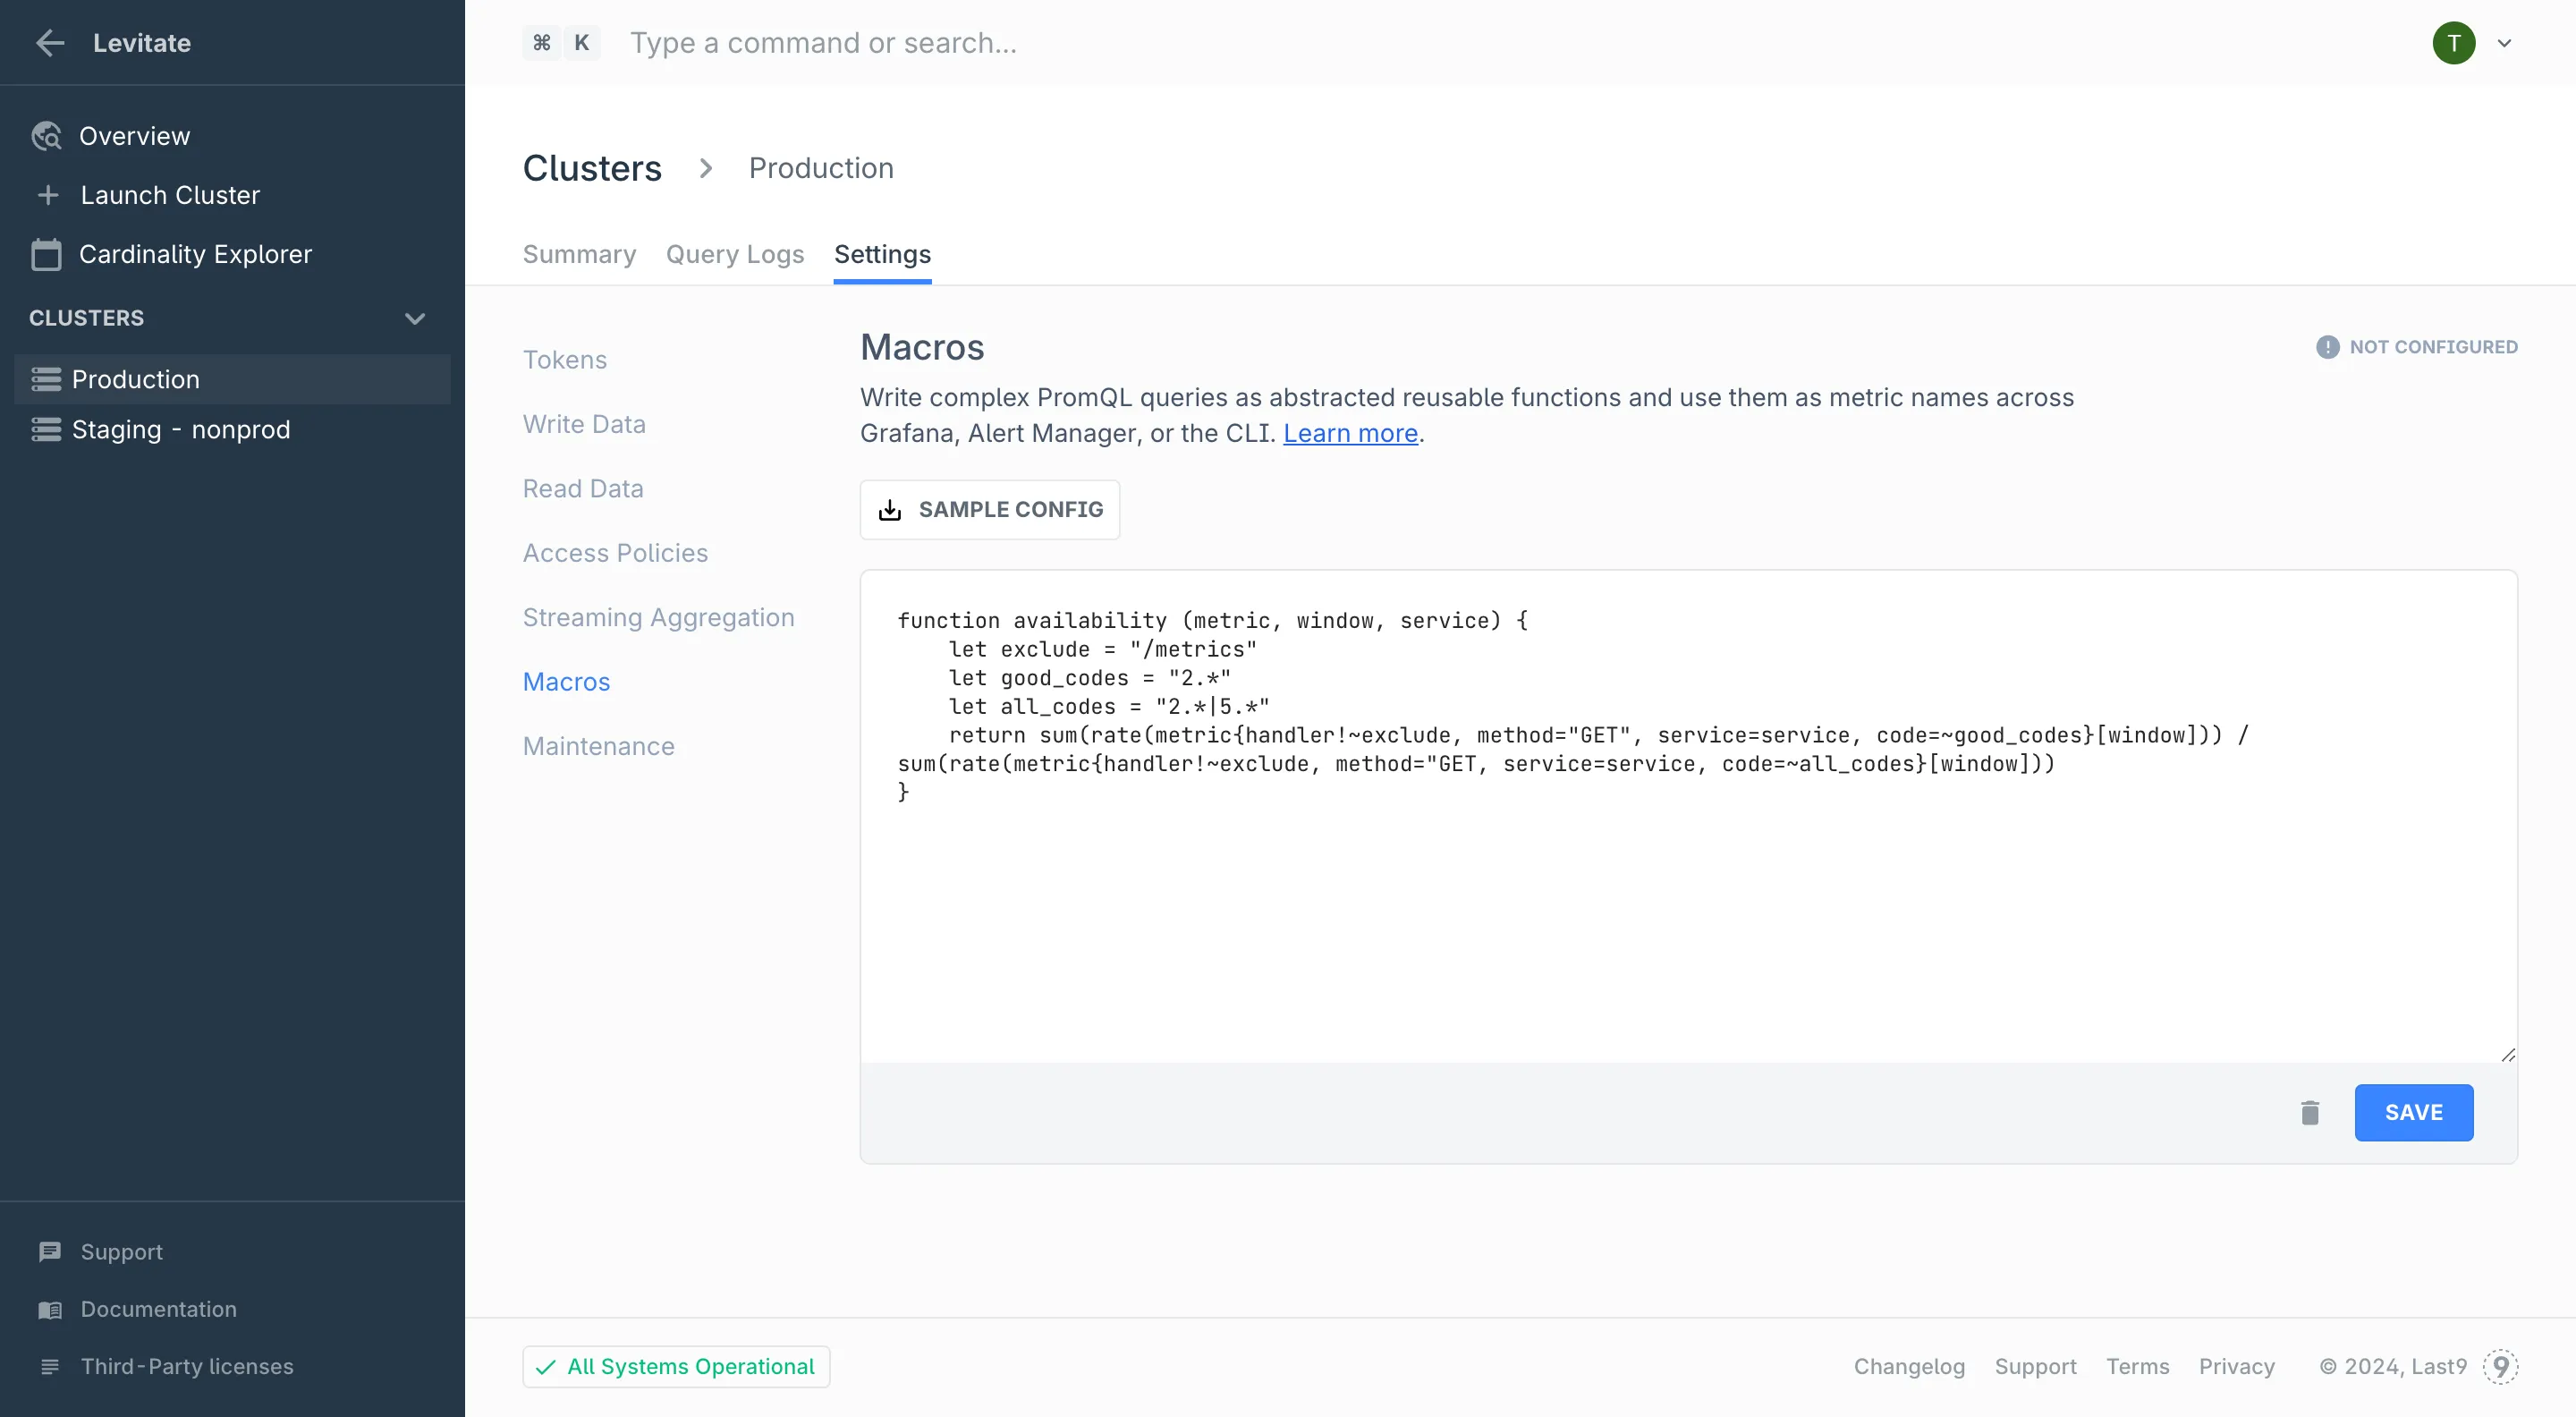Click the Overview globe icon in sidebar
2576x1417 pixels.
click(46, 136)
